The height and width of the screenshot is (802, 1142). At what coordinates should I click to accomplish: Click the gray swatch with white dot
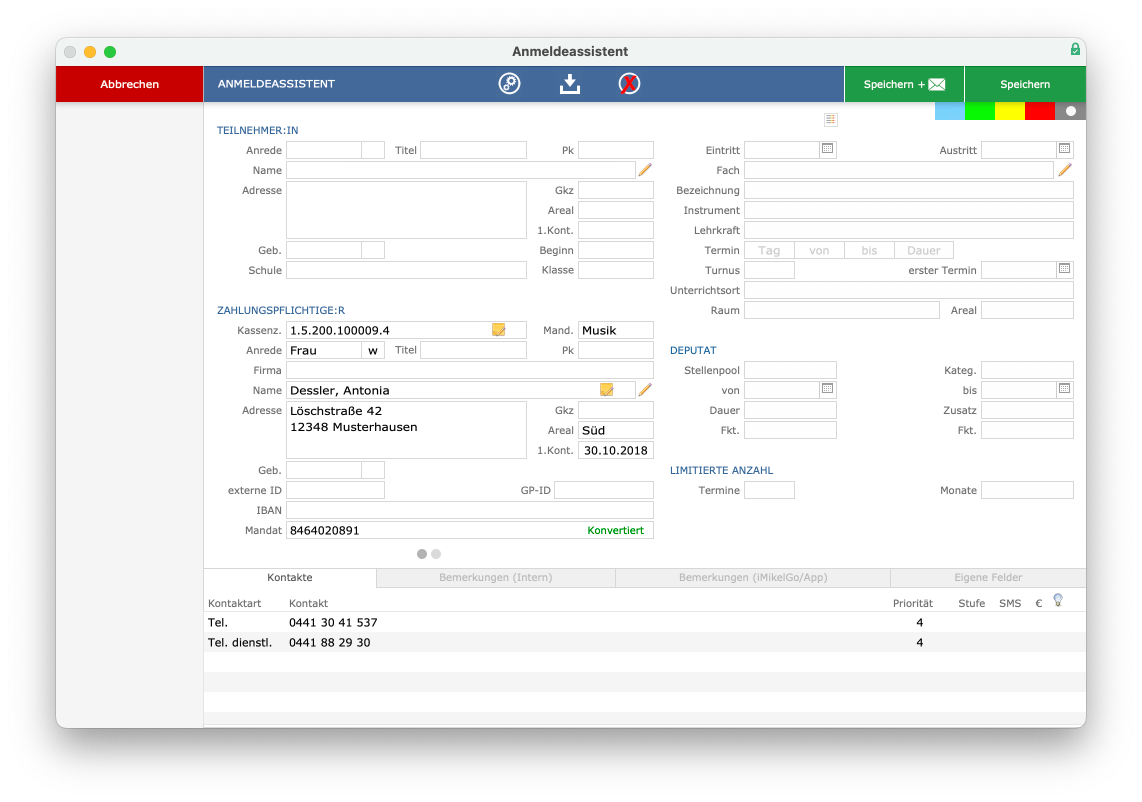pos(1071,111)
